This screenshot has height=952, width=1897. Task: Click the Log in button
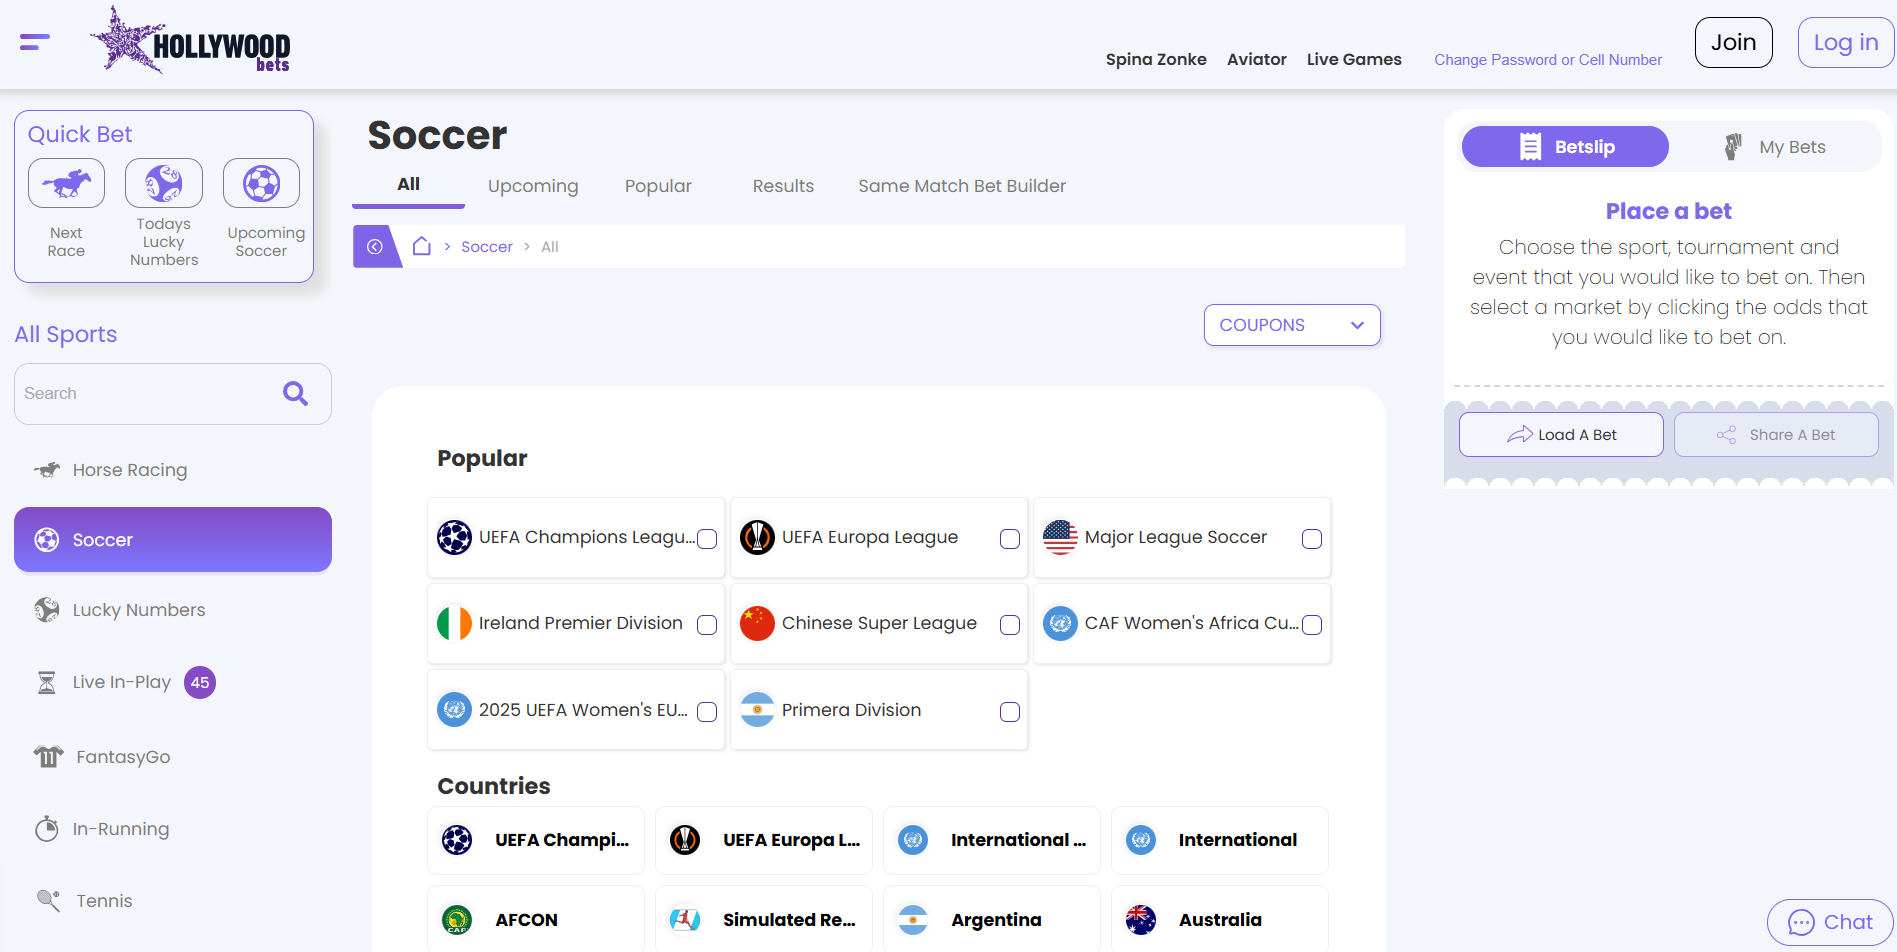point(1845,42)
